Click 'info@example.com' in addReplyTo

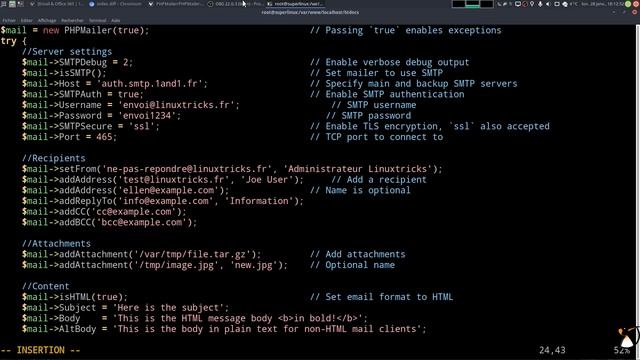[x=166, y=201]
